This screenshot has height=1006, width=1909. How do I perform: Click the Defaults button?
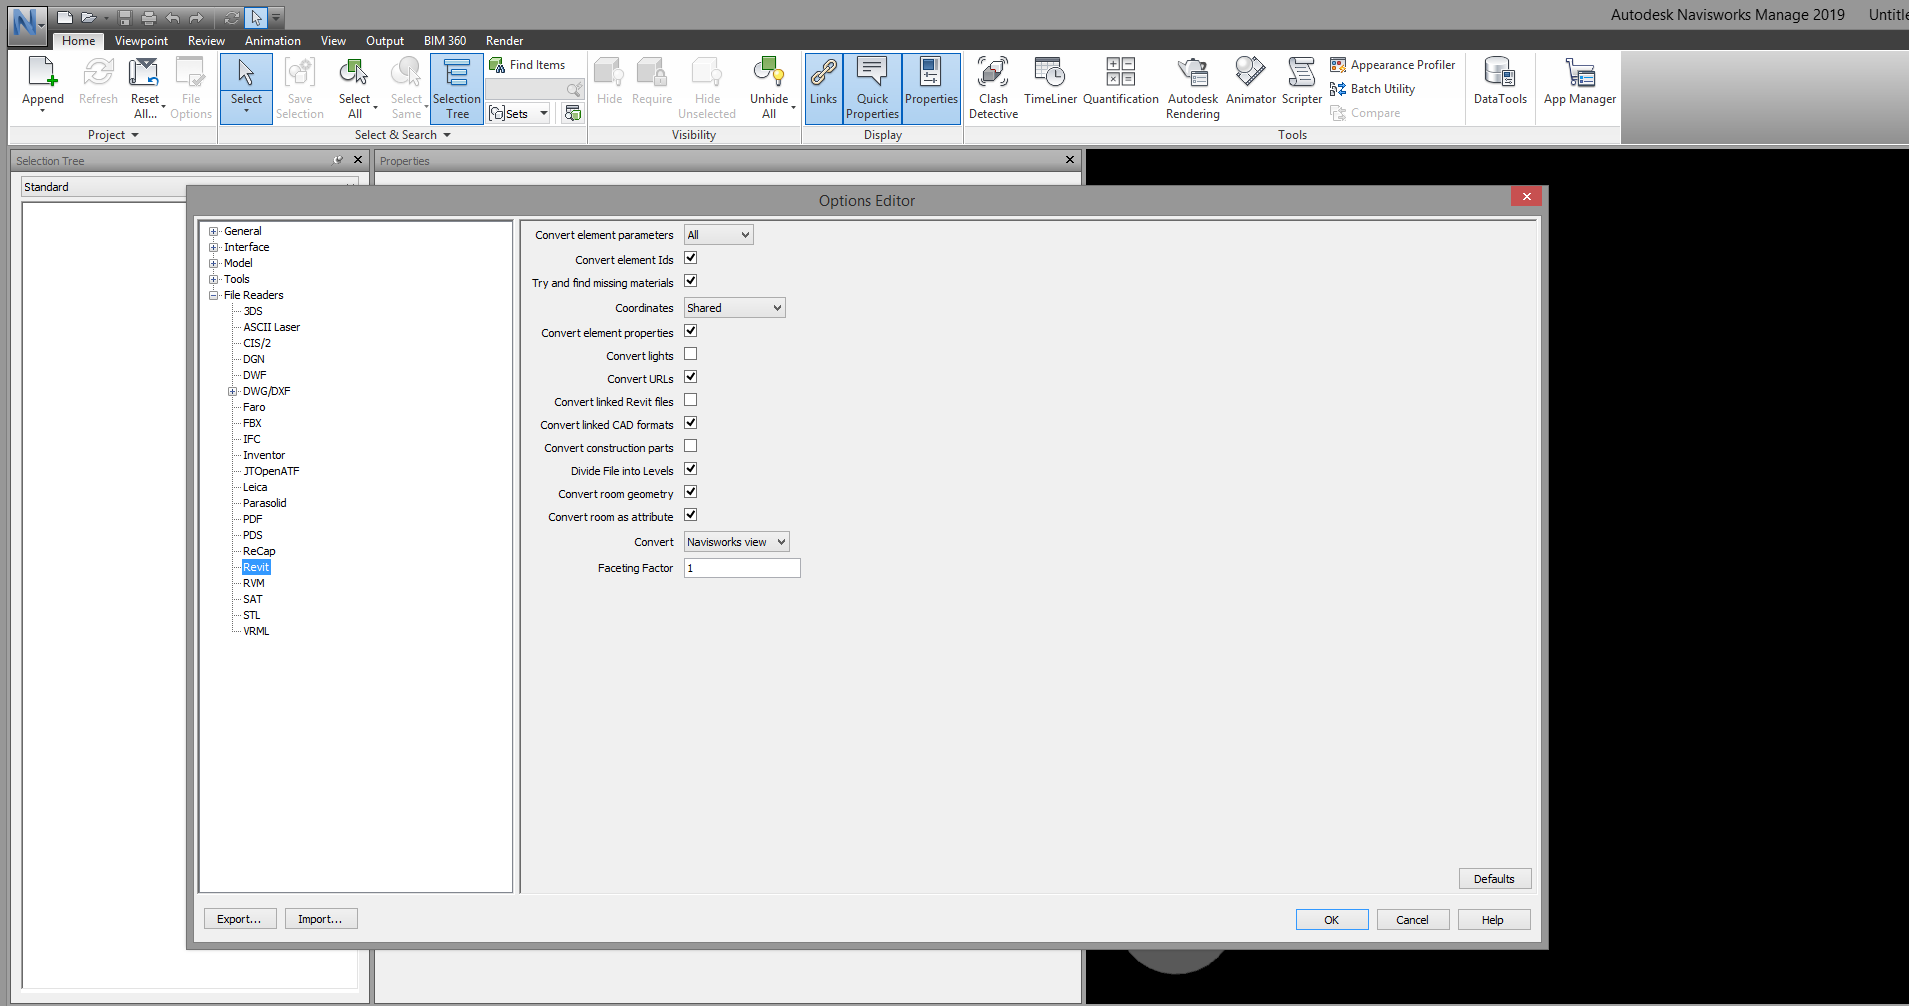click(1494, 878)
